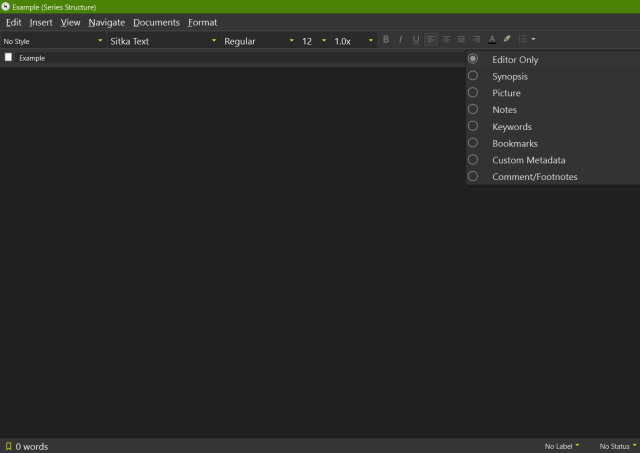Open the No Style dropdown

coord(53,41)
